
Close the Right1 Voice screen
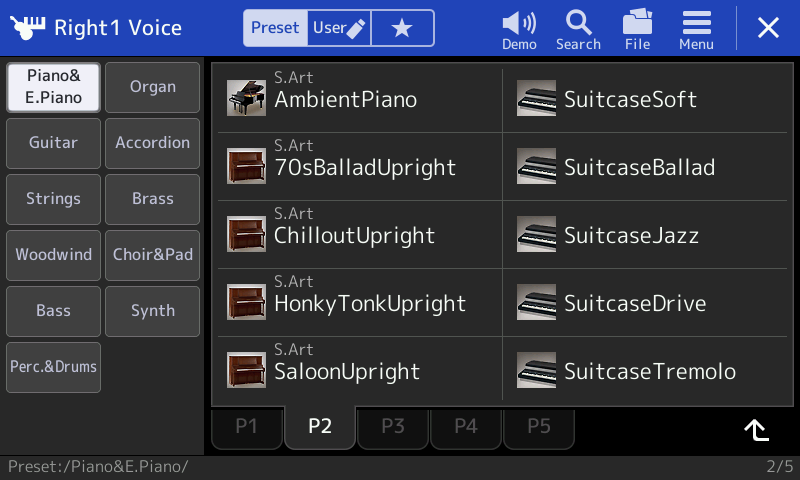[768, 28]
